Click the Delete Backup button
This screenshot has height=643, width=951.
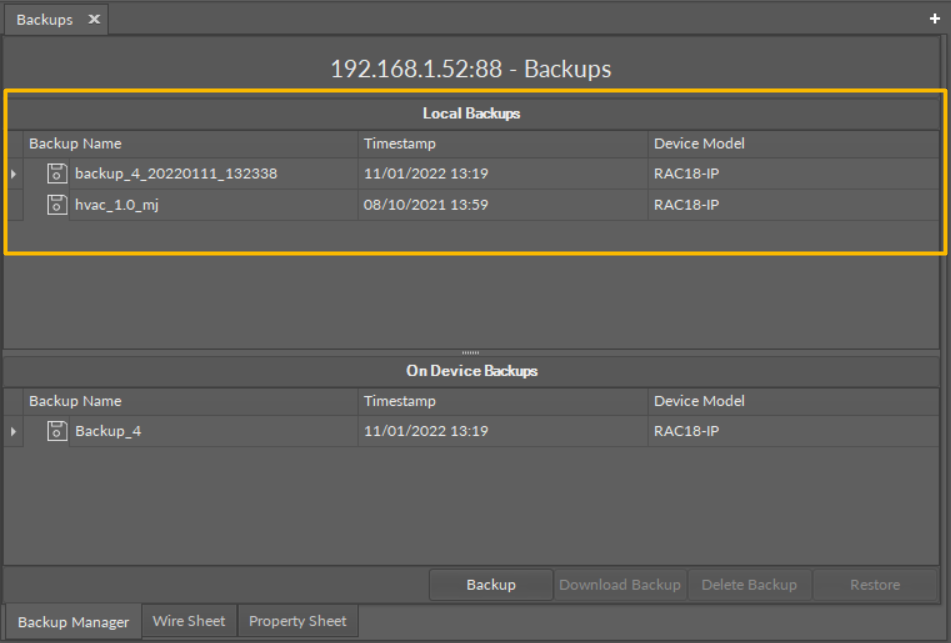(x=749, y=585)
